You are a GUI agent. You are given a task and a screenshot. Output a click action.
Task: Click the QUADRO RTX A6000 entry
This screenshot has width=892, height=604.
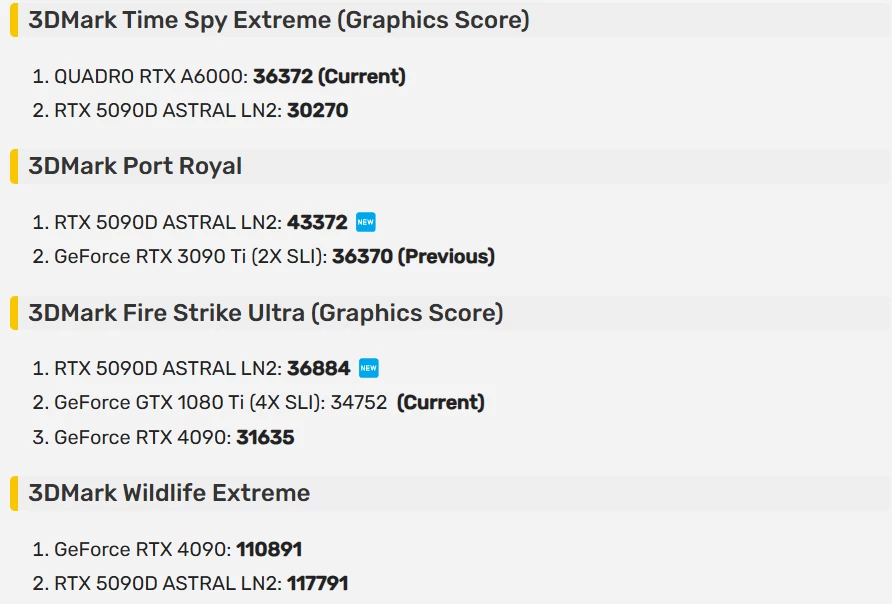pyautogui.click(x=218, y=76)
